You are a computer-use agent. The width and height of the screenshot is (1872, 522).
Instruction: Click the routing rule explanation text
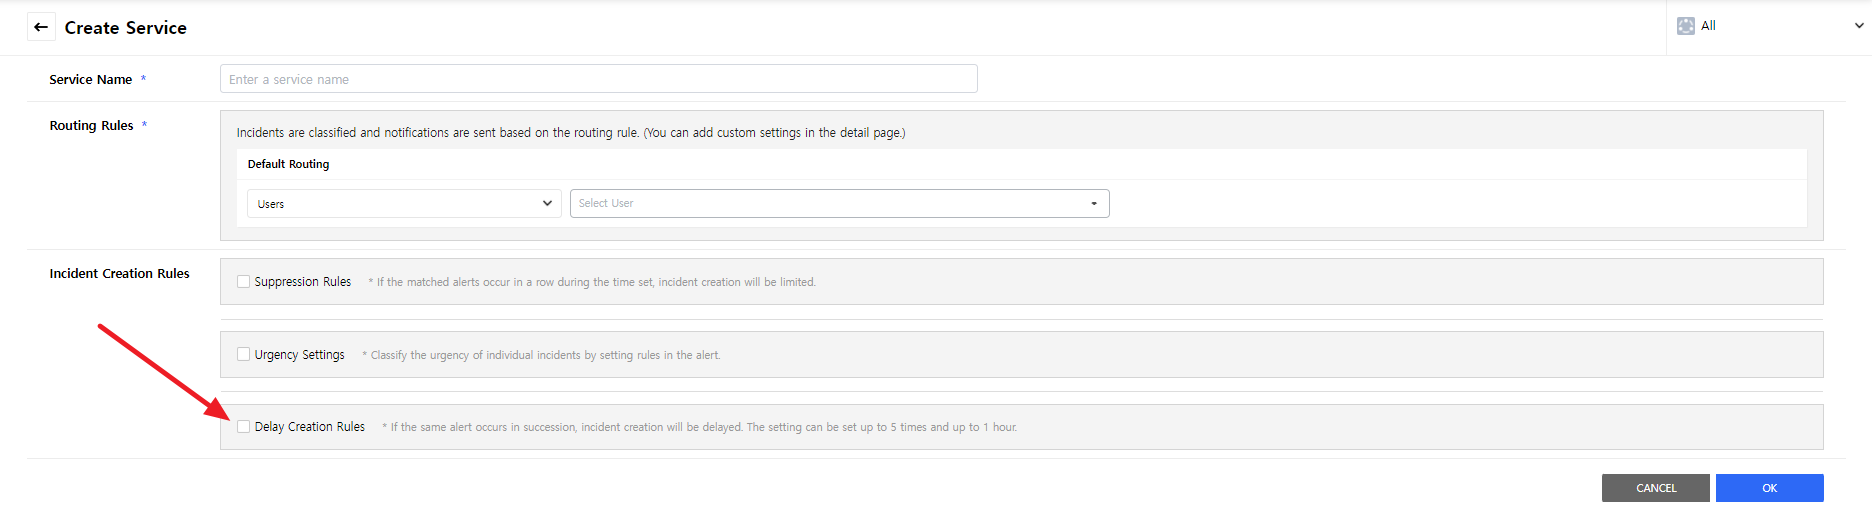click(570, 133)
